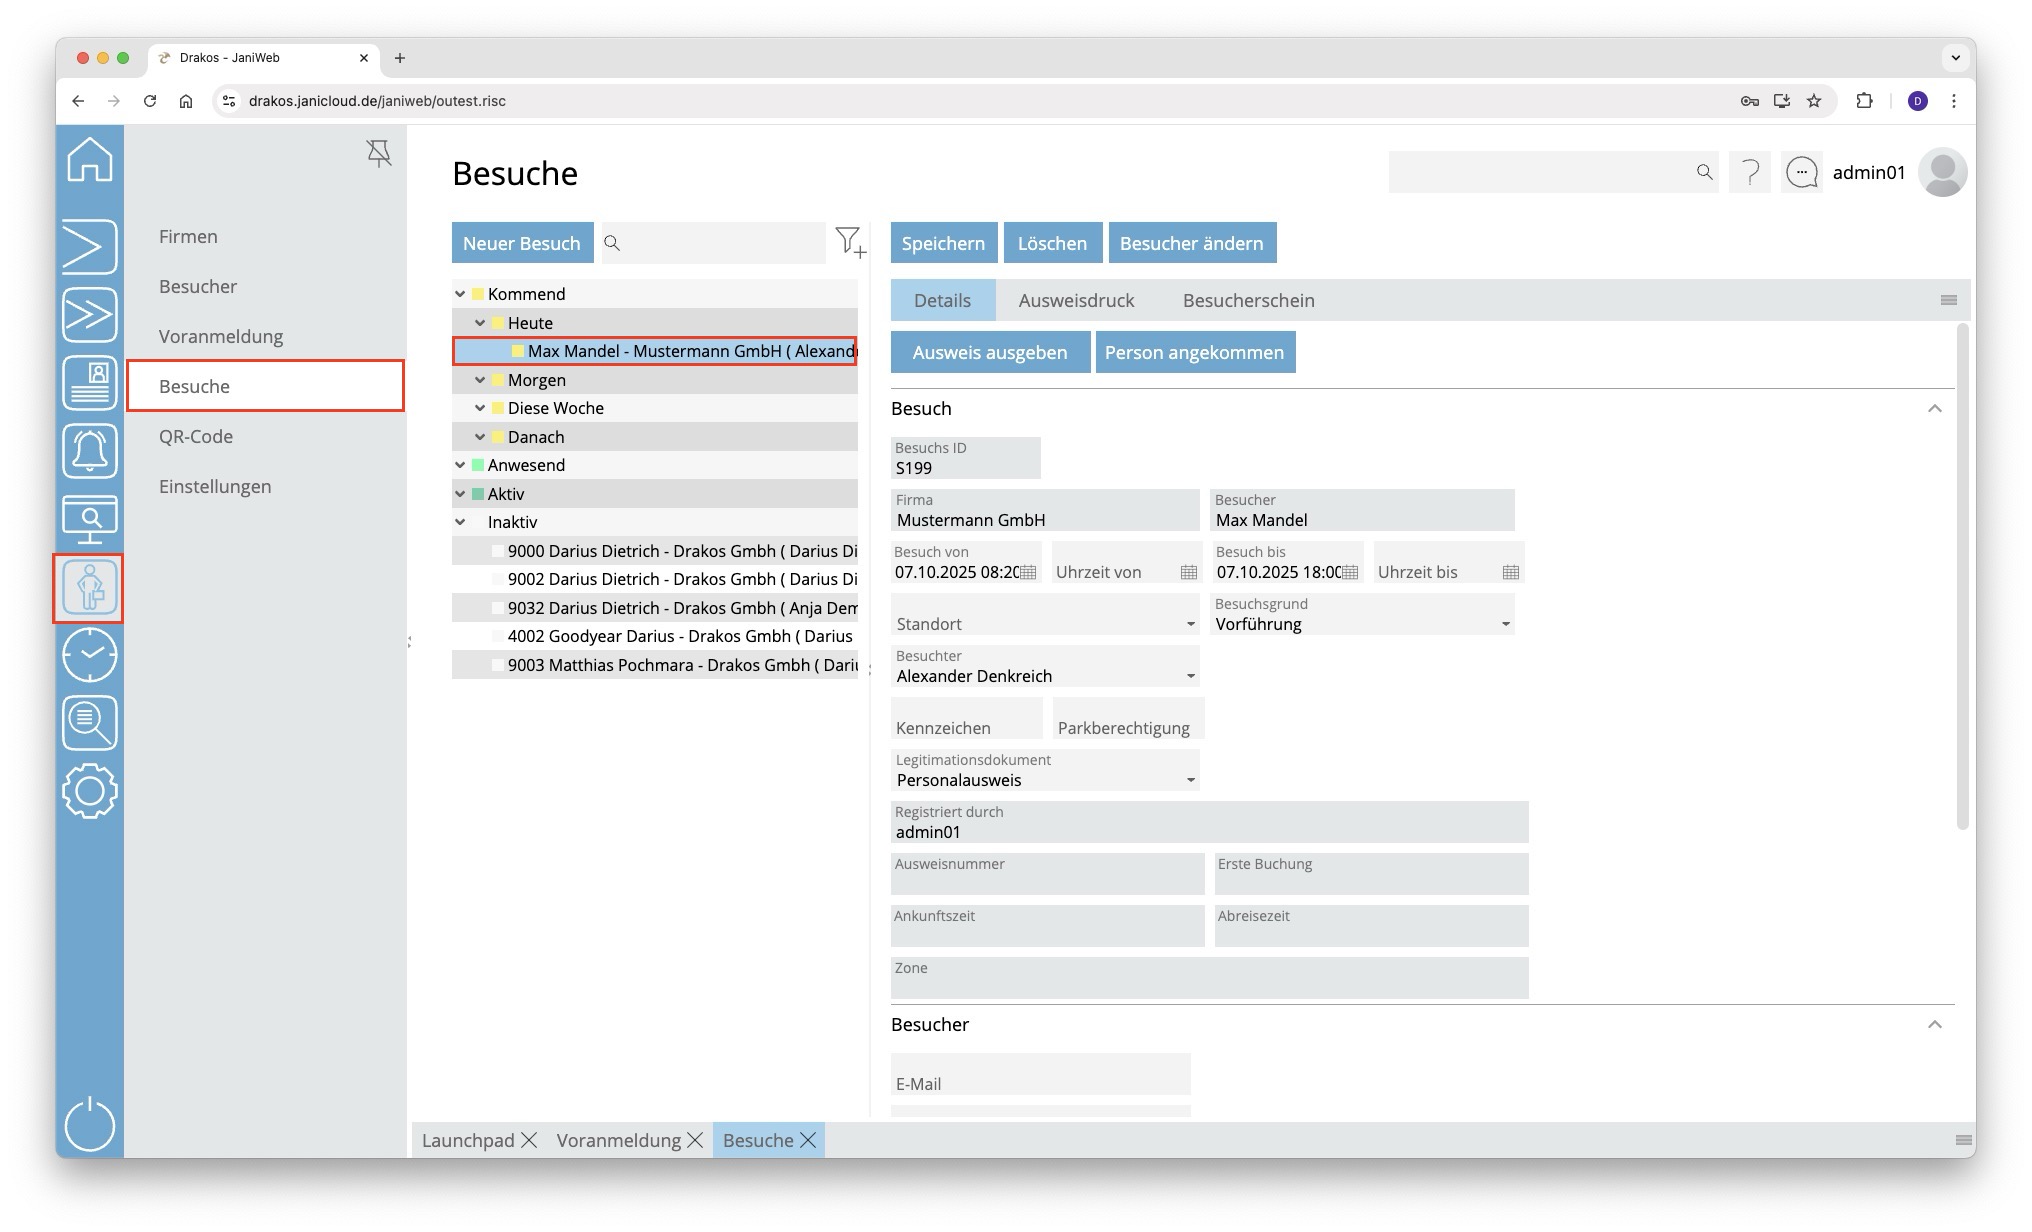Collapse the Kommend tree node
The height and width of the screenshot is (1232, 2032).
tap(460, 294)
